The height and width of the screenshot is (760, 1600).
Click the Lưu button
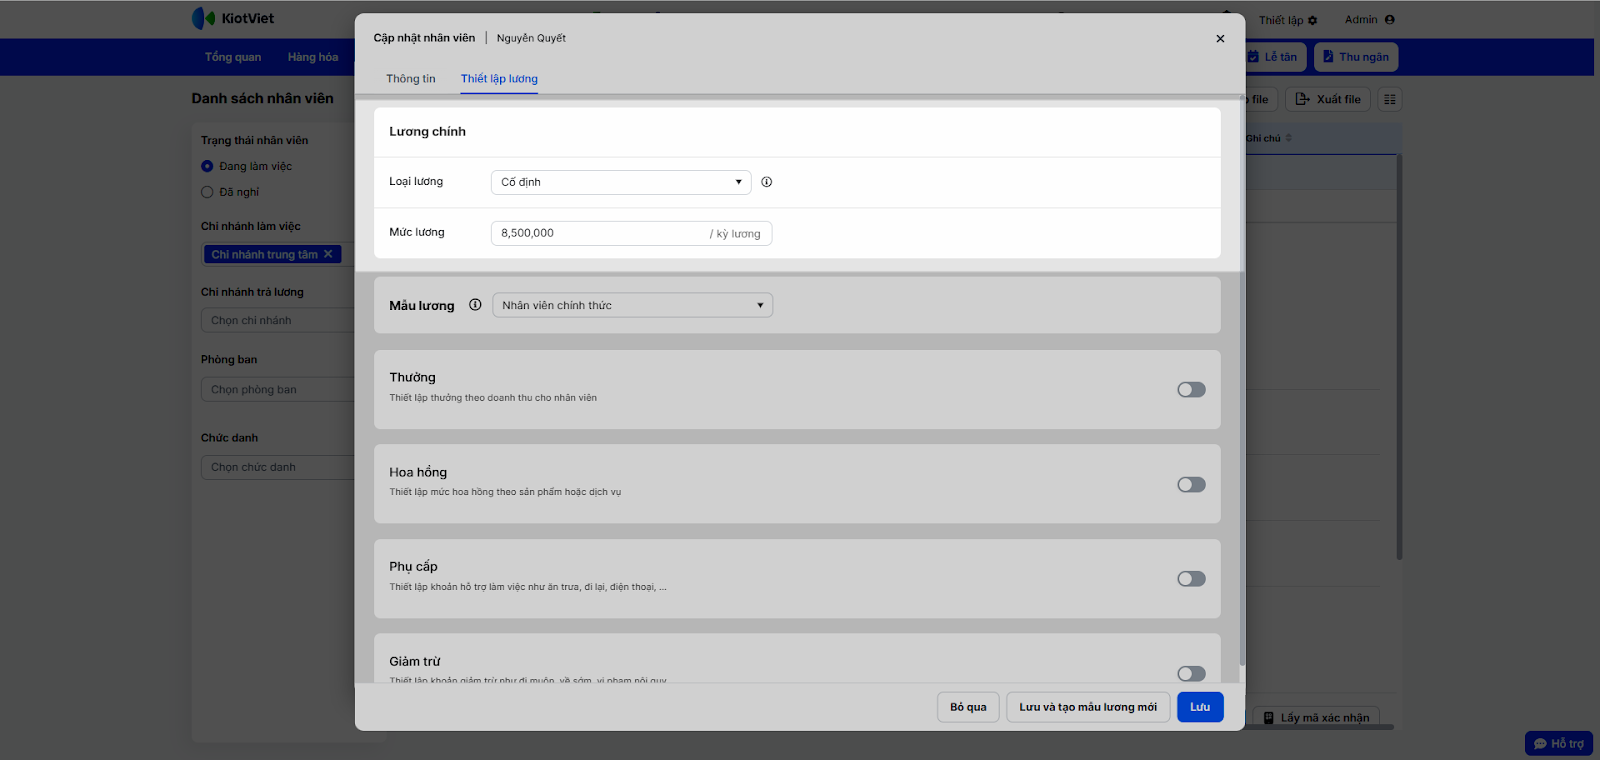click(1200, 707)
